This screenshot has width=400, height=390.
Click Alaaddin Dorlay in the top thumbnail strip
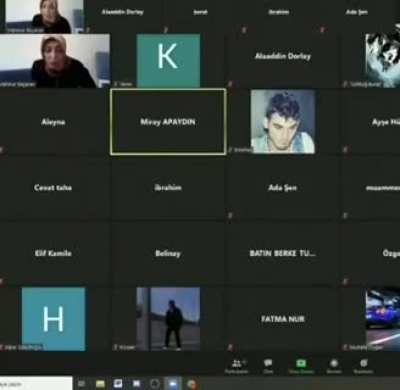pos(123,13)
